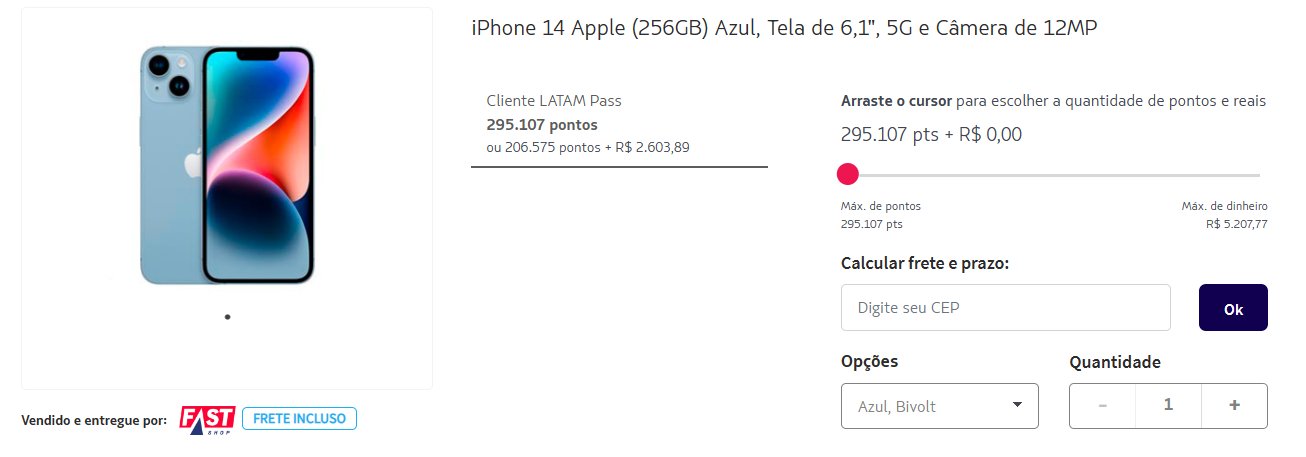Click the FRETE INCLUSO badge
This screenshot has height=457, width=1306.
pyautogui.click(x=300, y=418)
